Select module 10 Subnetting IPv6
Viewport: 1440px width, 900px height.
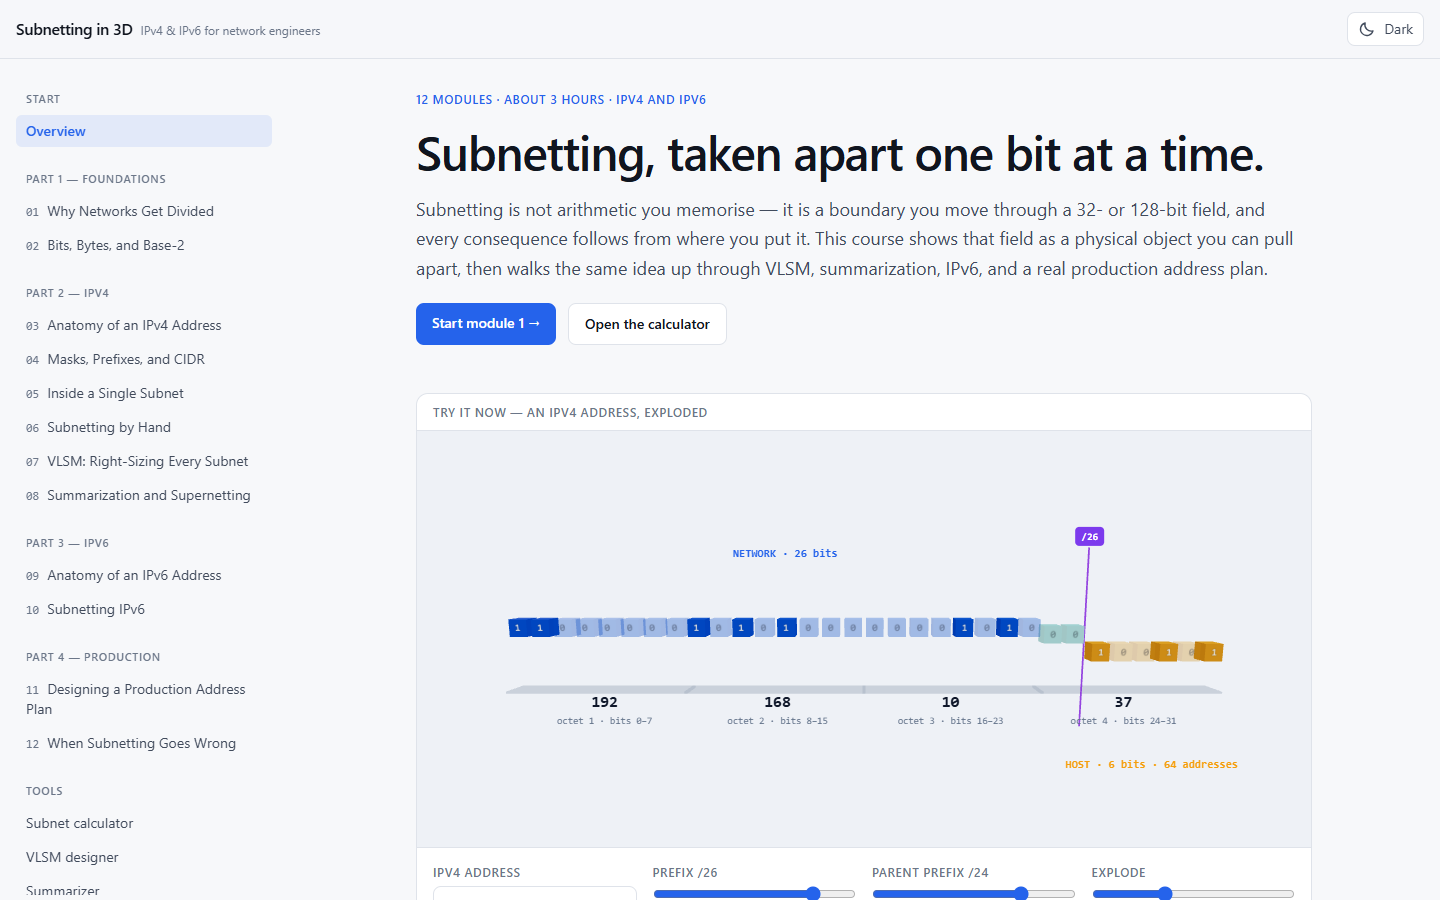coord(144,609)
